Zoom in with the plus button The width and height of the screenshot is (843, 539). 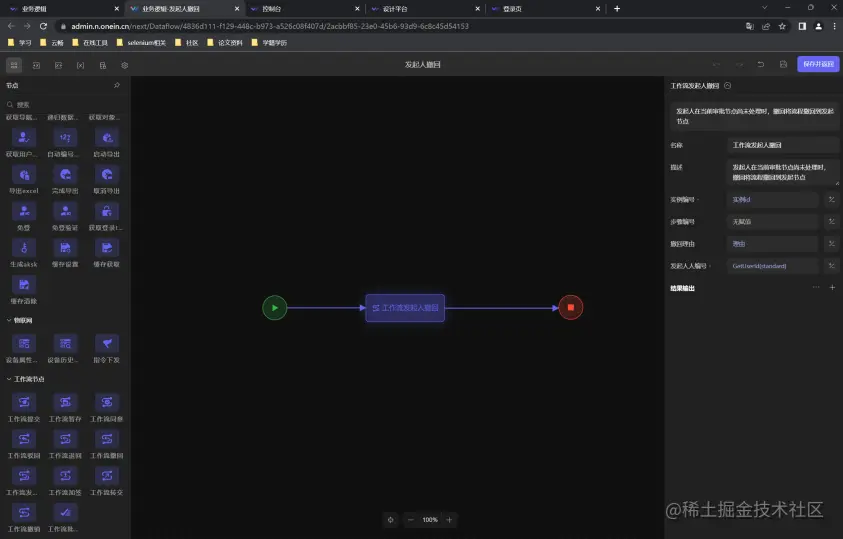[x=449, y=520]
